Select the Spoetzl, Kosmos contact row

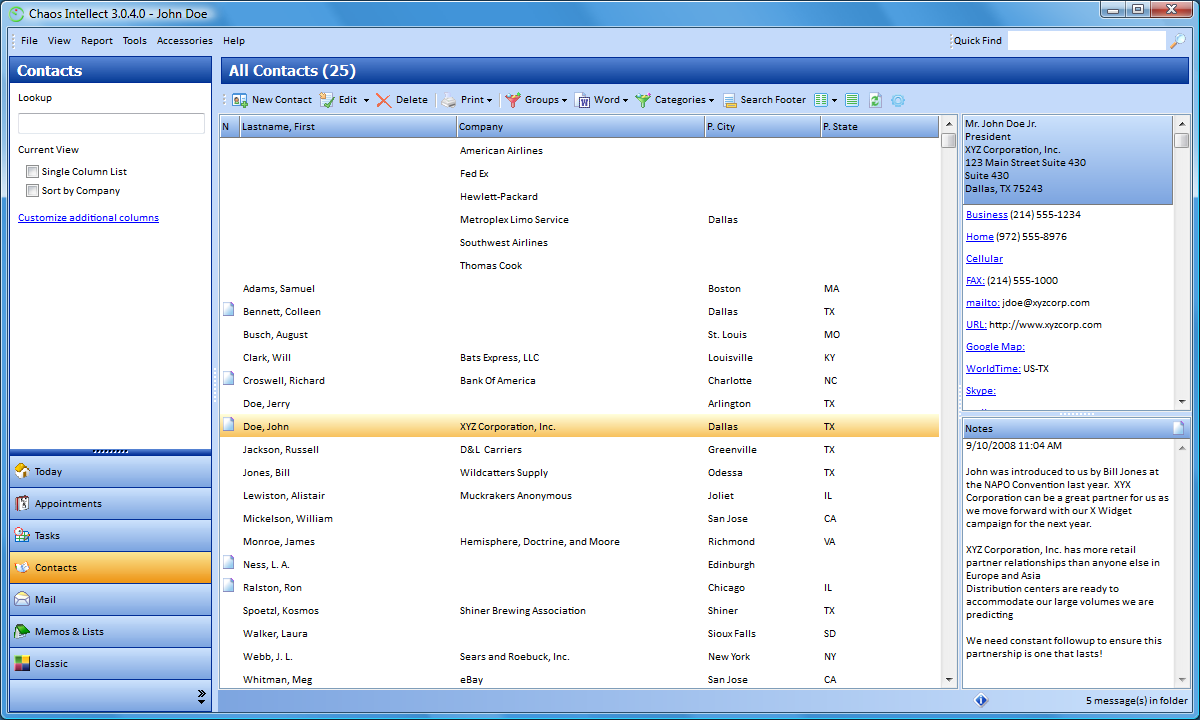[x=580, y=611]
